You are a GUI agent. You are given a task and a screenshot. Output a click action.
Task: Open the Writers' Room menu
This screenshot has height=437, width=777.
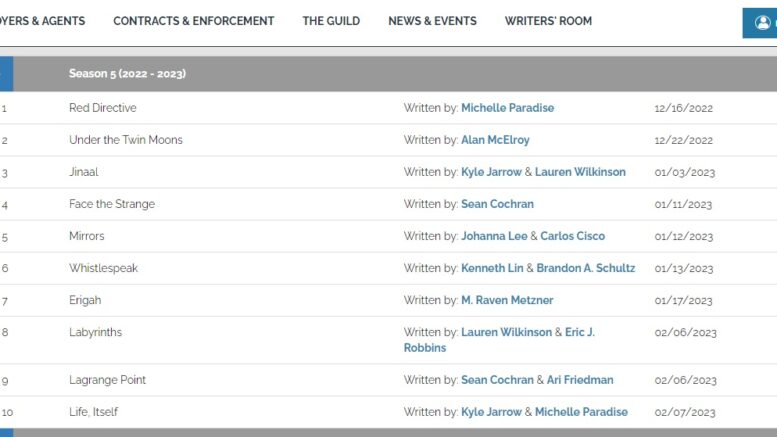pos(548,21)
